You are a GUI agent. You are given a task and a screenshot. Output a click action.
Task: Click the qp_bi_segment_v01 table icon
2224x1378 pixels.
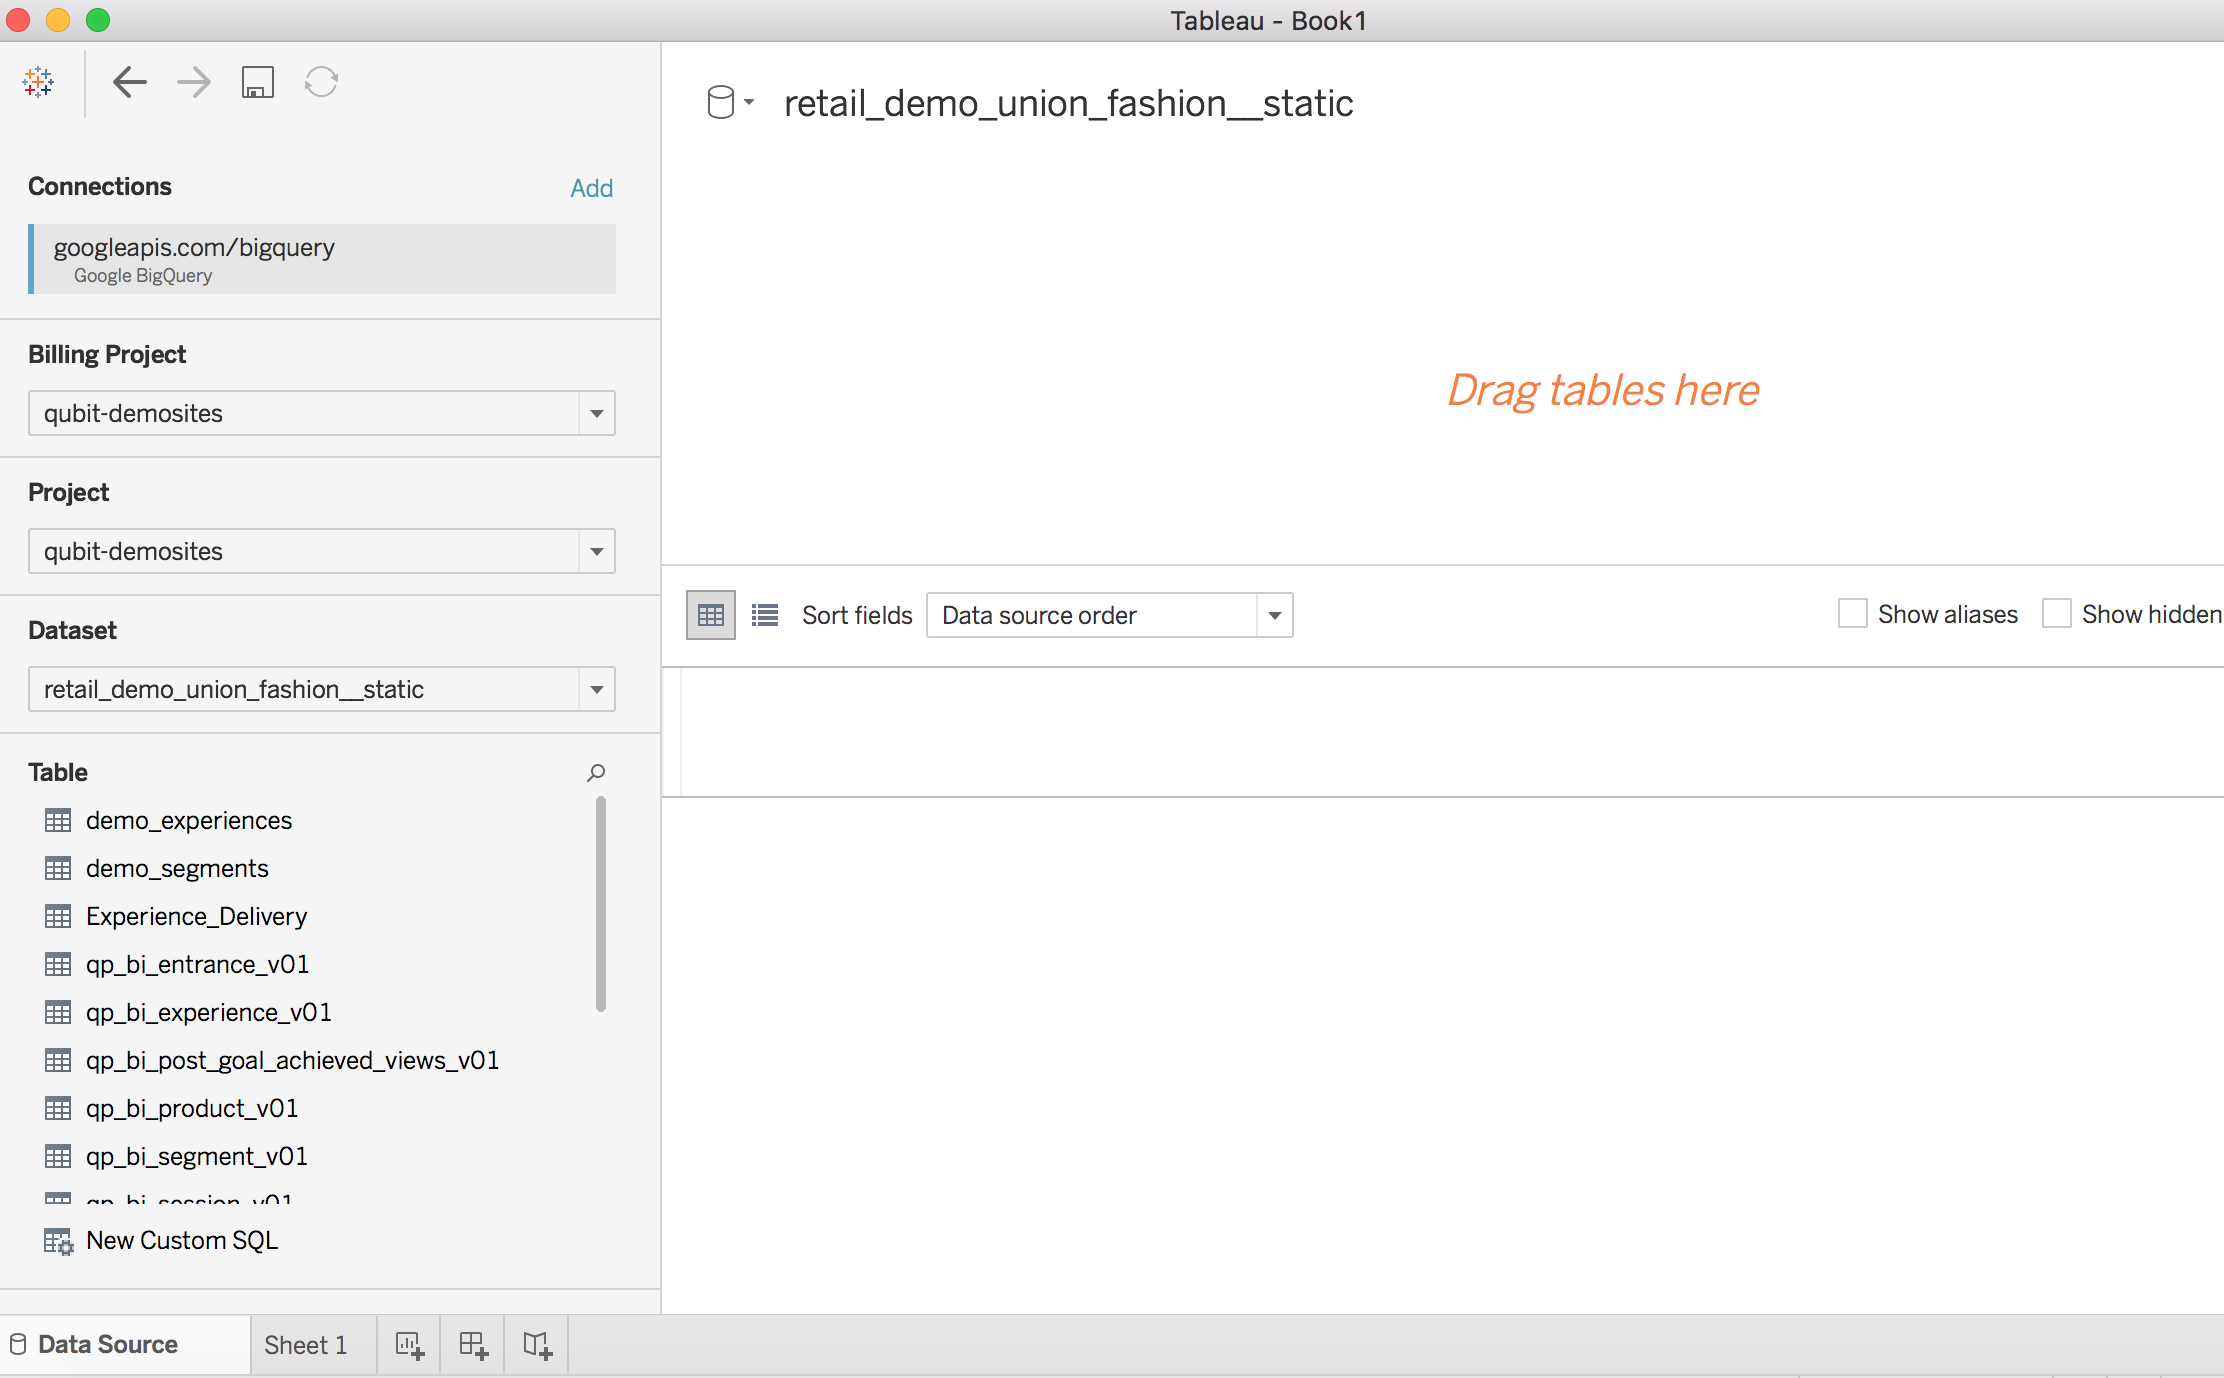click(x=58, y=1156)
